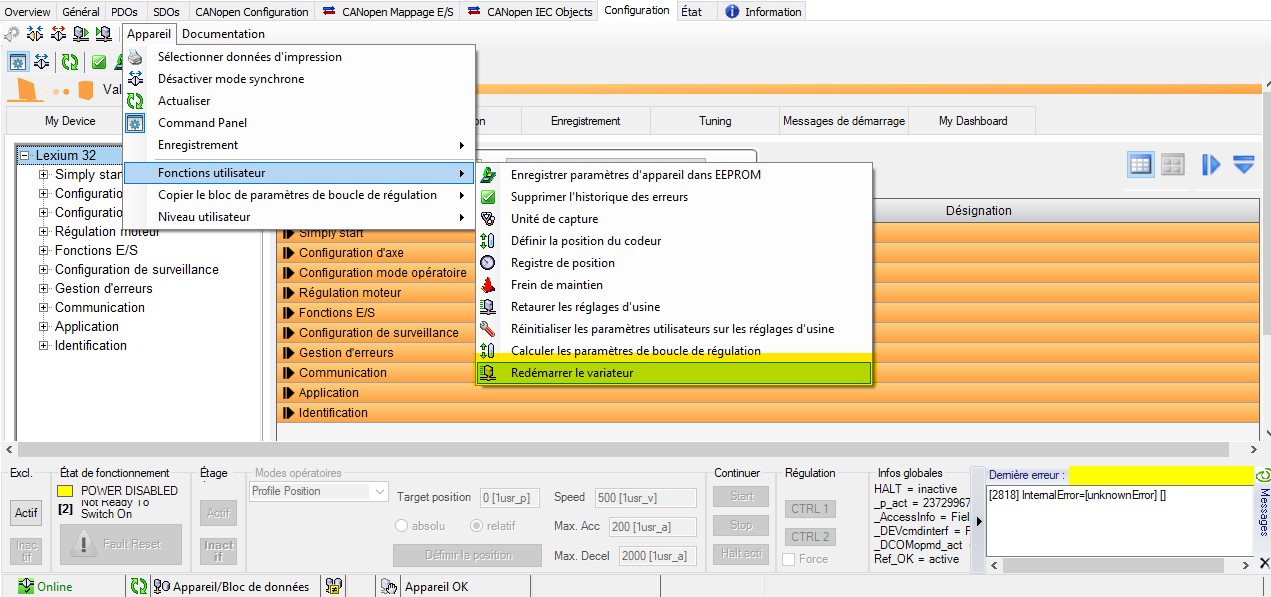Viewport: 1271px width, 597px height.
Task: Select the relatif radio button
Action: click(x=476, y=525)
